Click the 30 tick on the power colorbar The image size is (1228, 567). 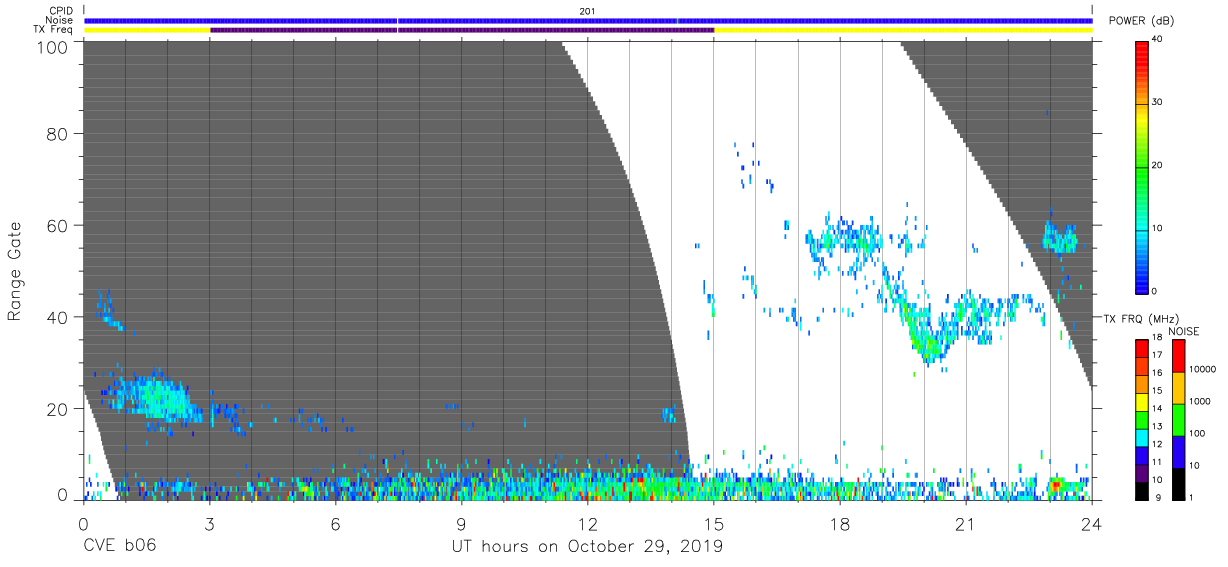[1157, 102]
